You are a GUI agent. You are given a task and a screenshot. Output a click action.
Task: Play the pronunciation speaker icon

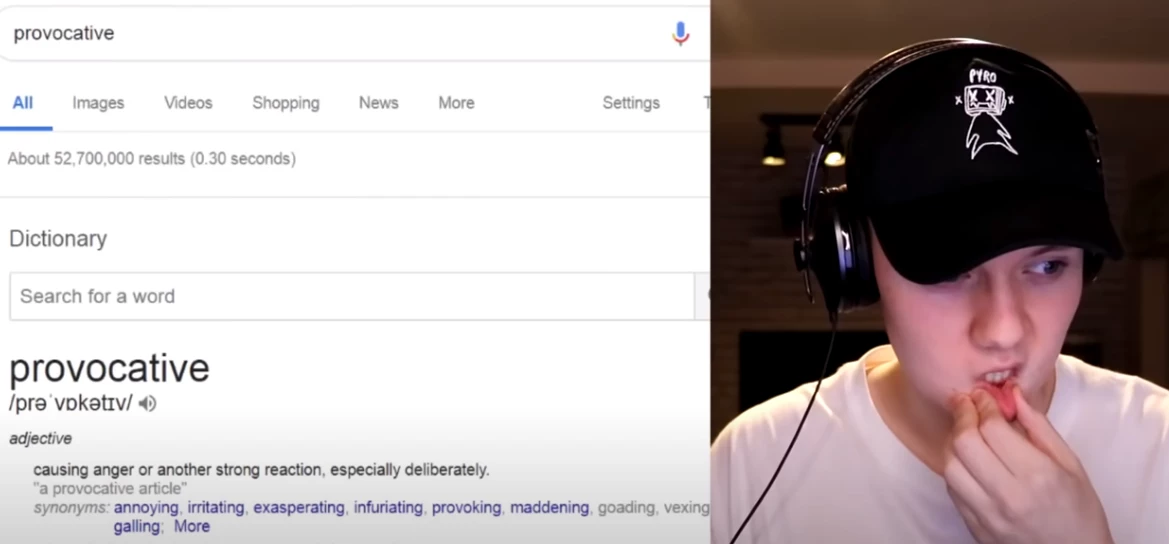(148, 404)
